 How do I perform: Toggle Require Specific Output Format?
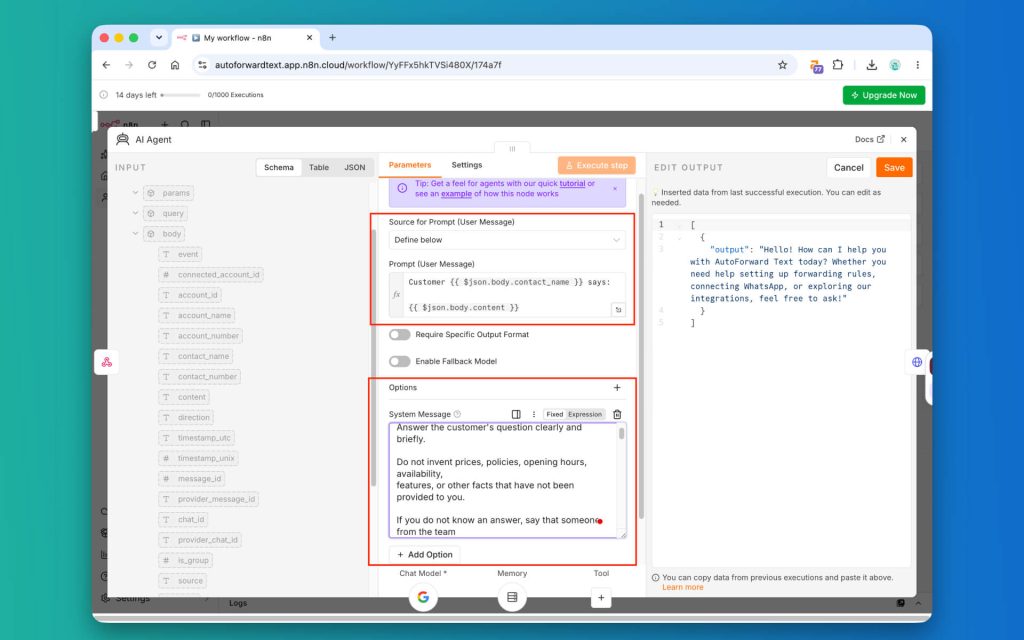pos(400,334)
